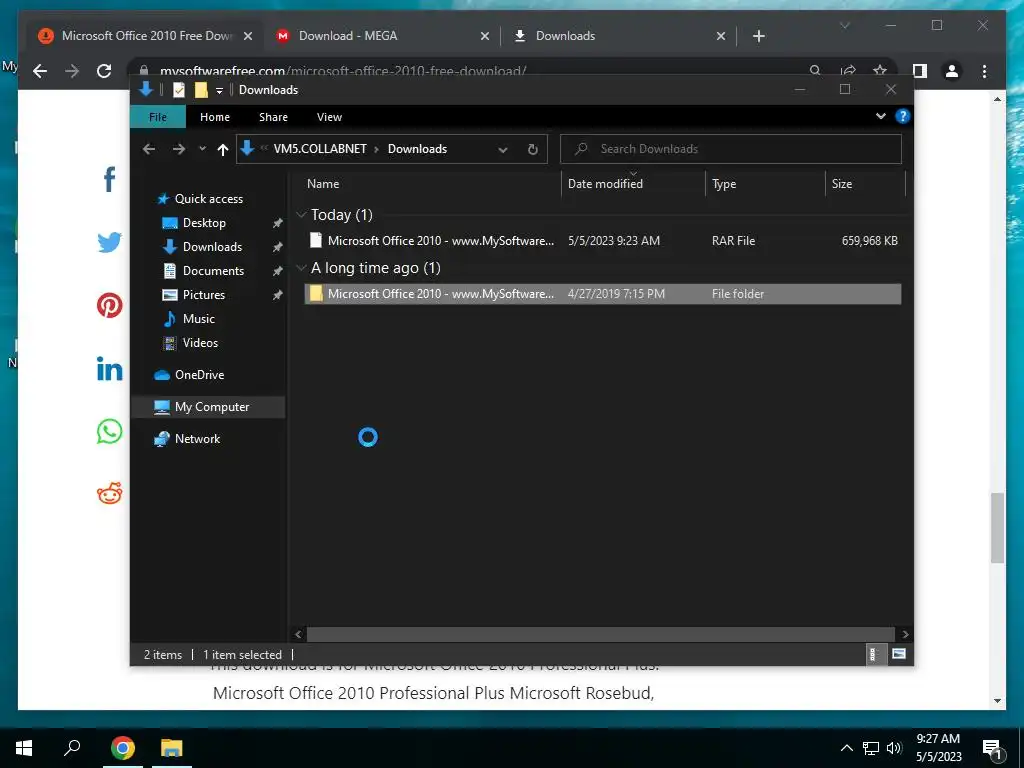Click the Pinterest share icon on webpage
This screenshot has height=768, width=1024.
click(109, 305)
